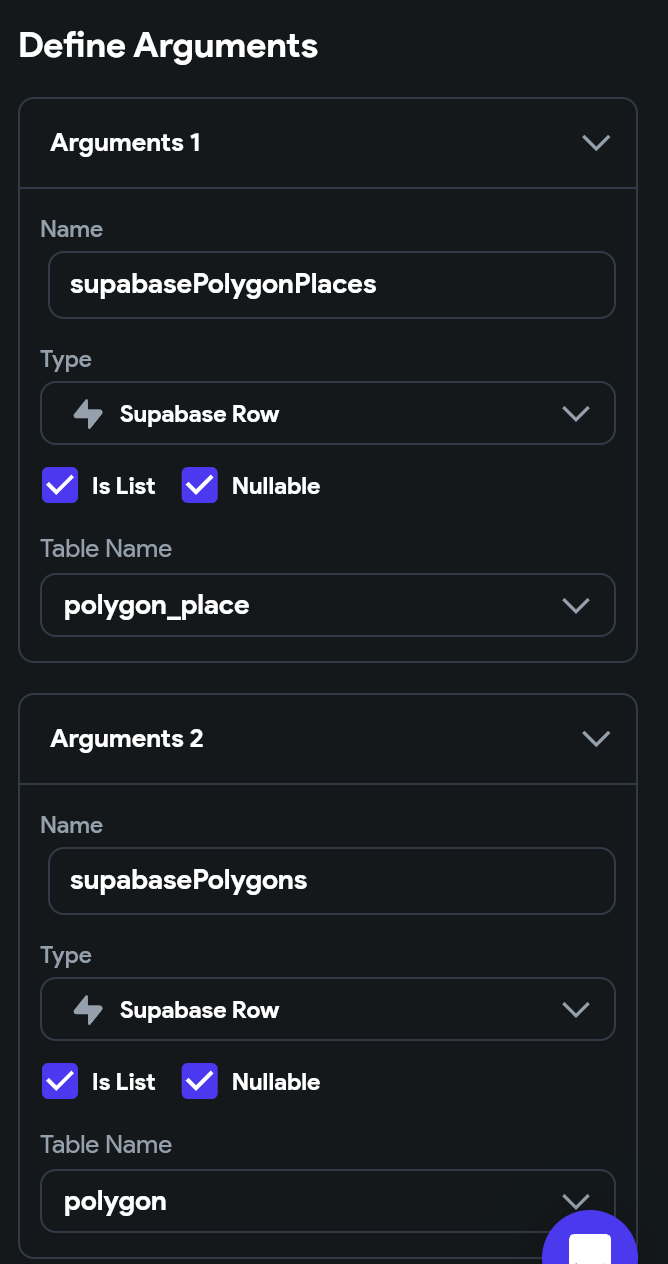Viewport: 668px width, 1264px height.
Task: Click the Arguments 2 header title
Action: point(127,739)
